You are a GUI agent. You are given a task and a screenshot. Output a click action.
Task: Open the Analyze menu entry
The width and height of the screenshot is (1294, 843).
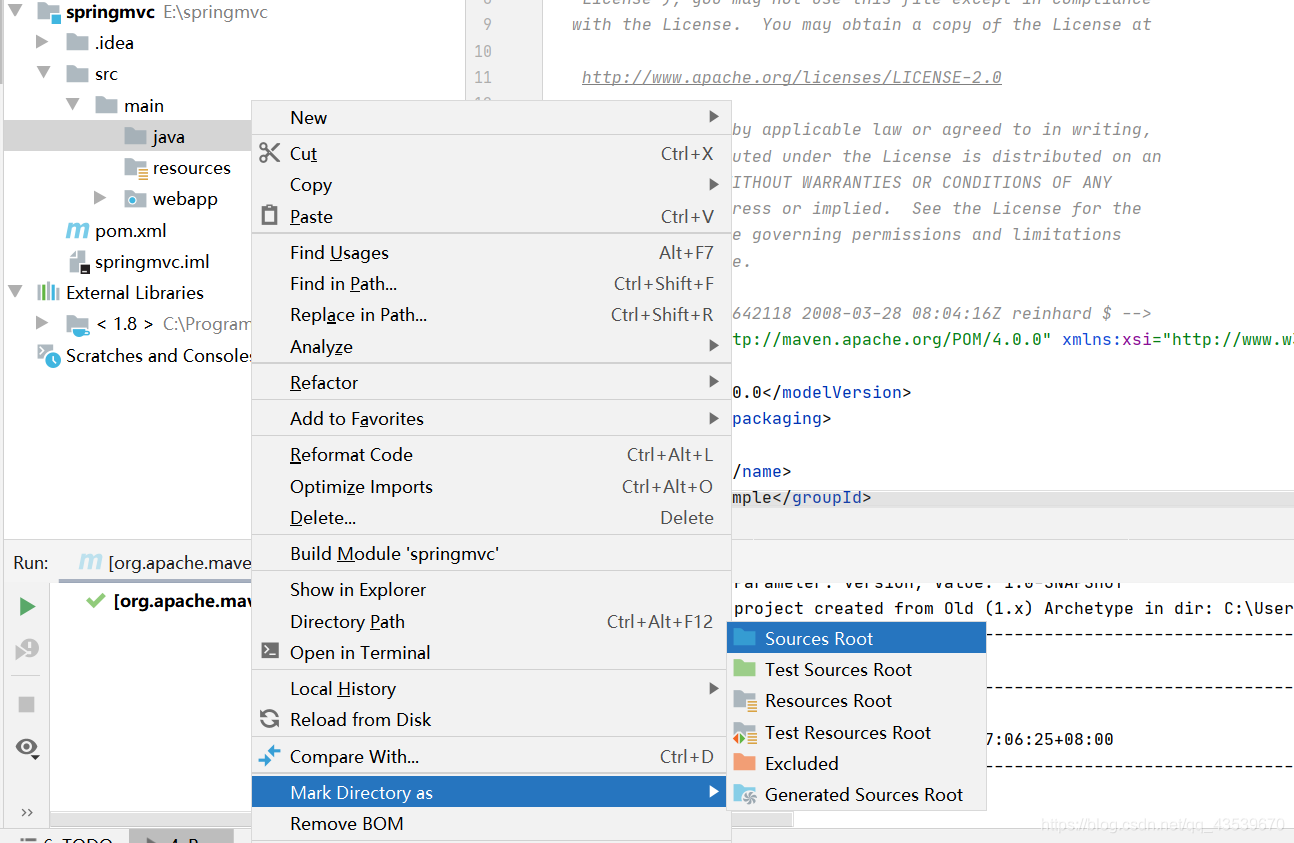(490, 347)
